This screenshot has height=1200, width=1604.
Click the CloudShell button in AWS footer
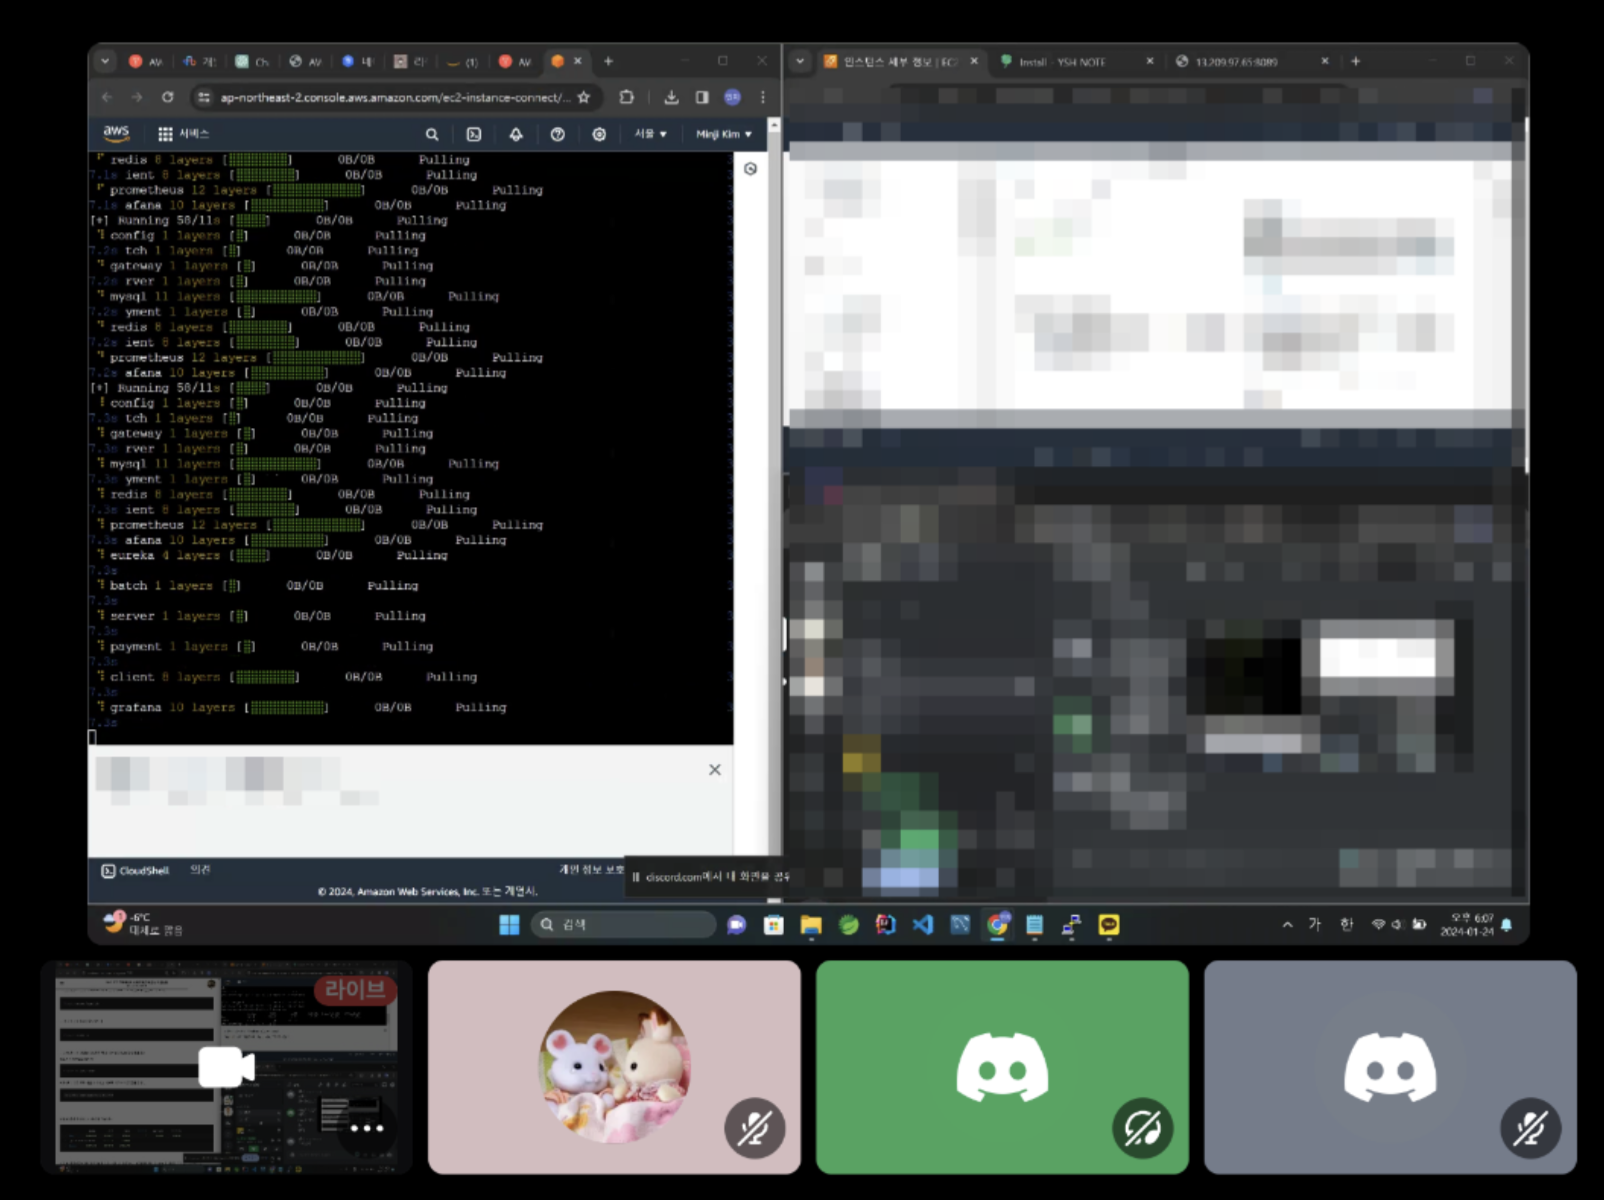pyautogui.click(x=135, y=871)
